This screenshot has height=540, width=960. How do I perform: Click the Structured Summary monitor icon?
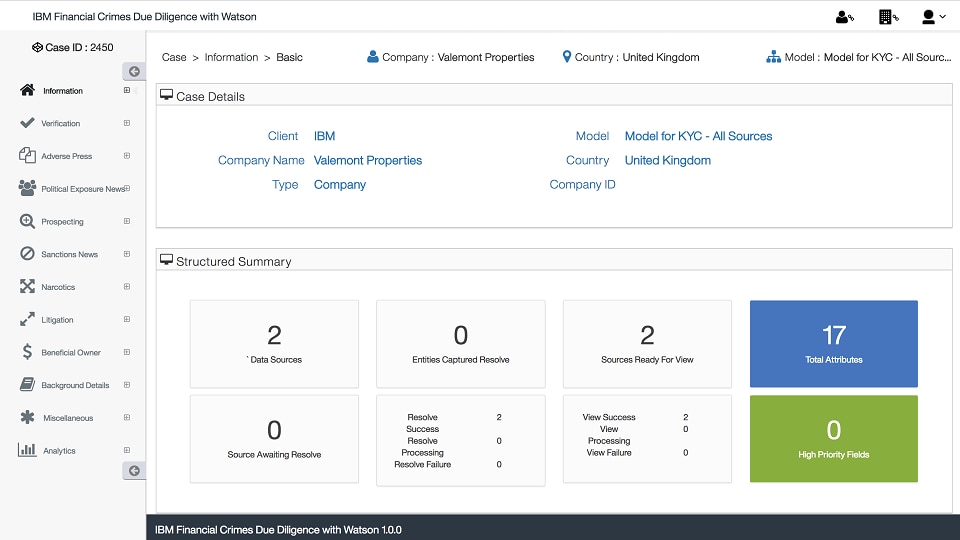coord(166,260)
